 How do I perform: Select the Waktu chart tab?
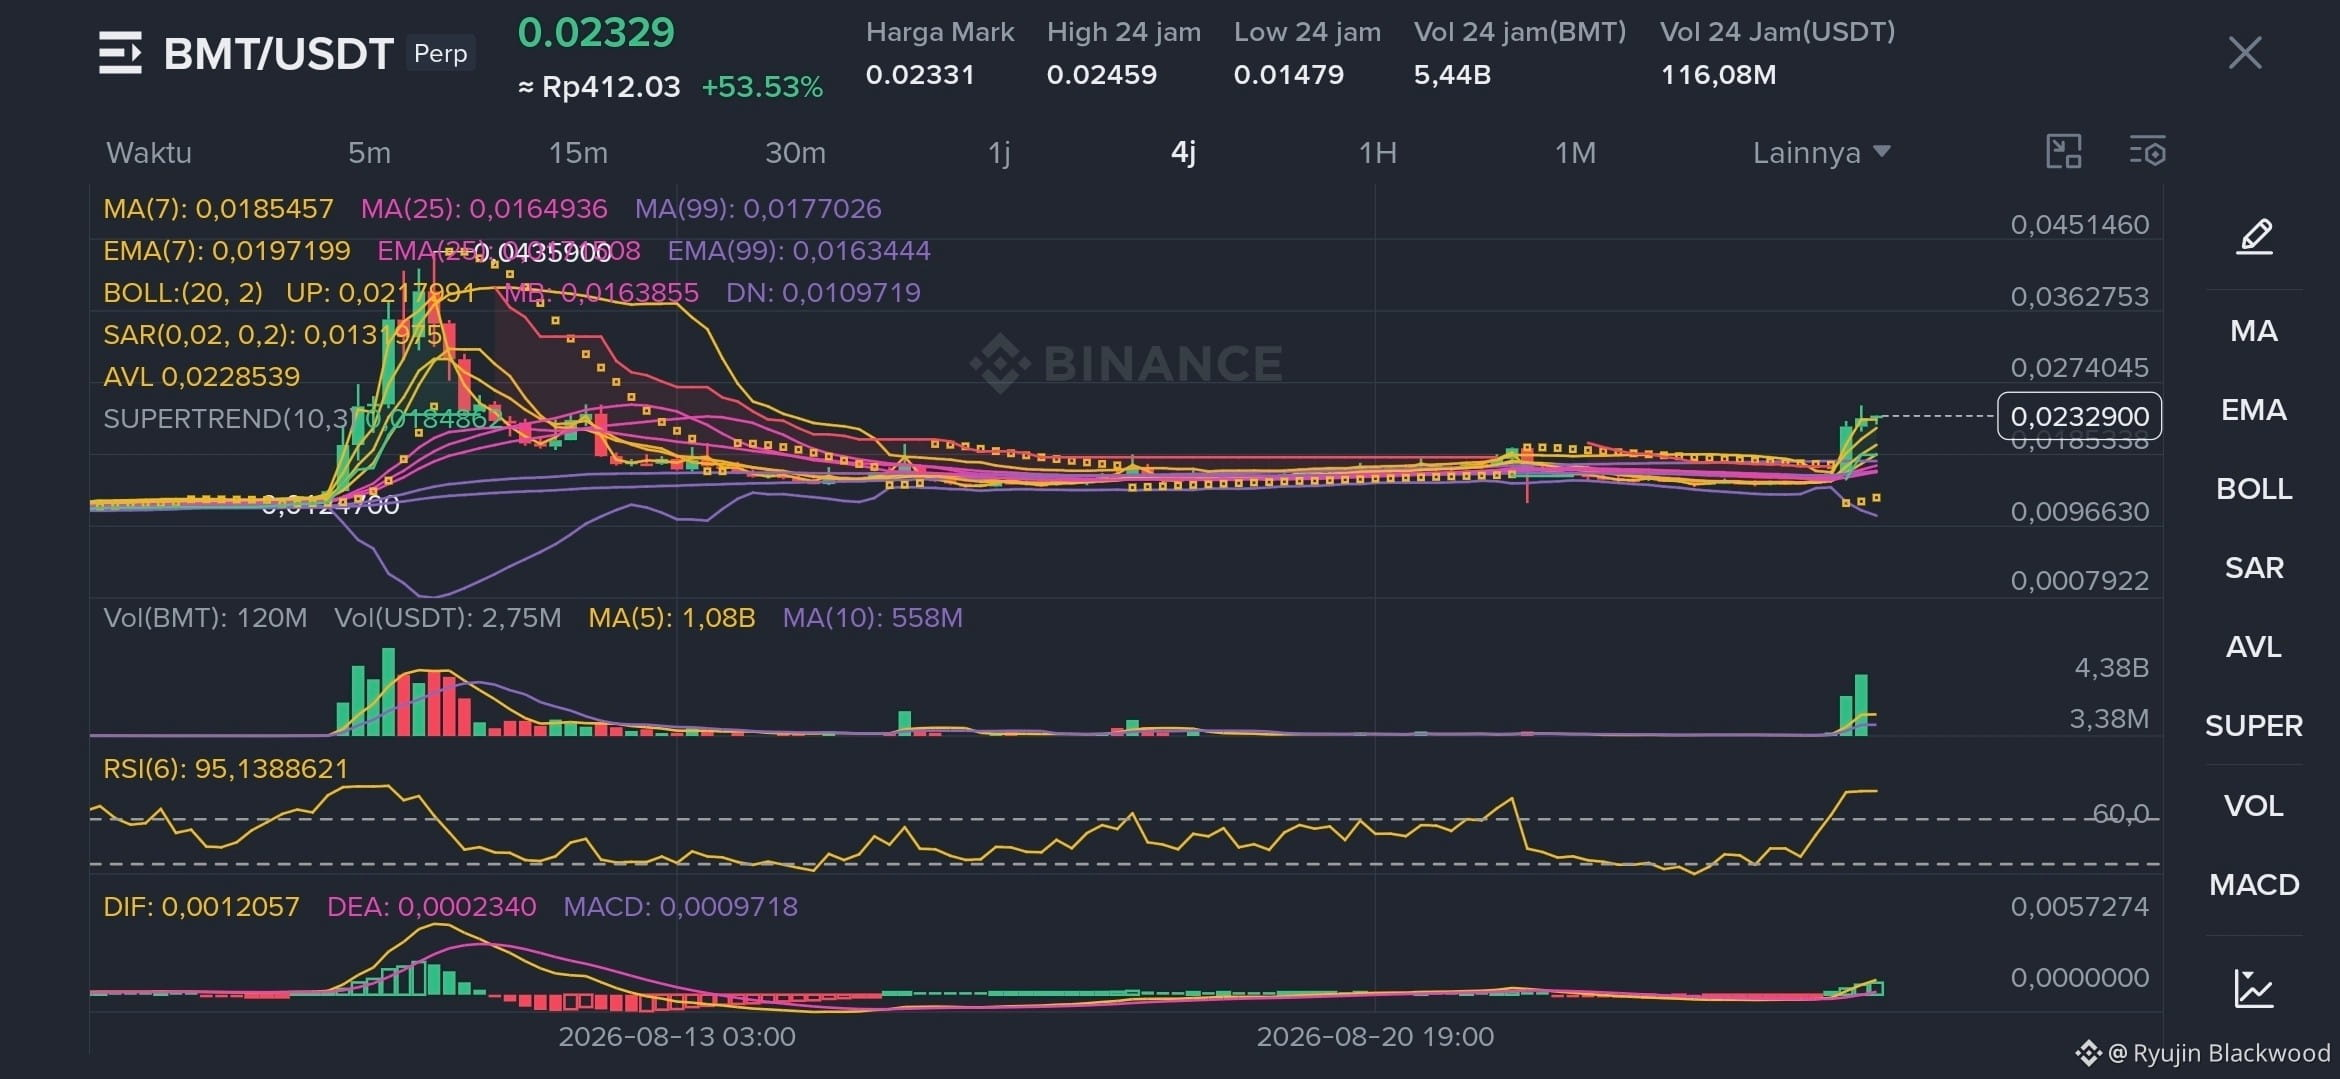pos(149,153)
